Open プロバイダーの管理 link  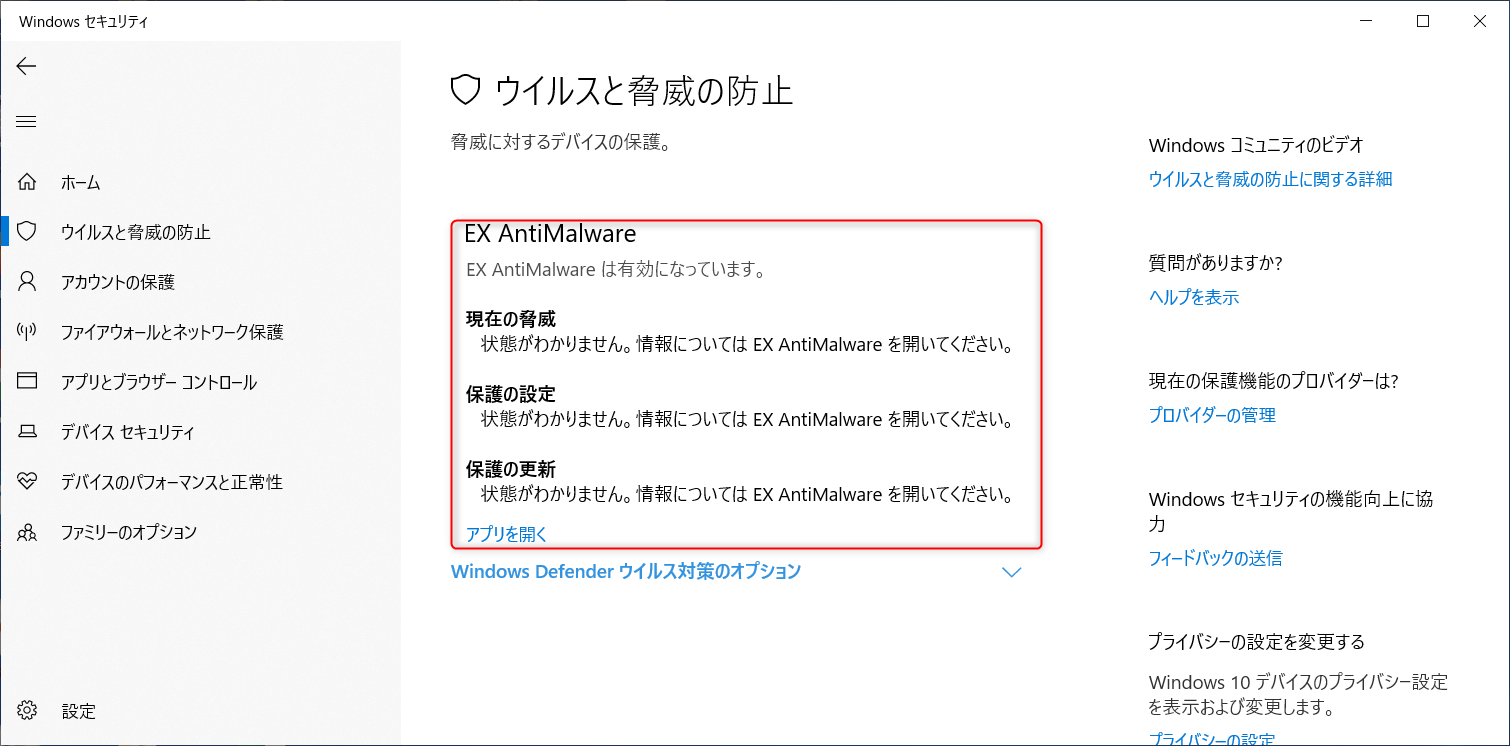click(1212, 415)
